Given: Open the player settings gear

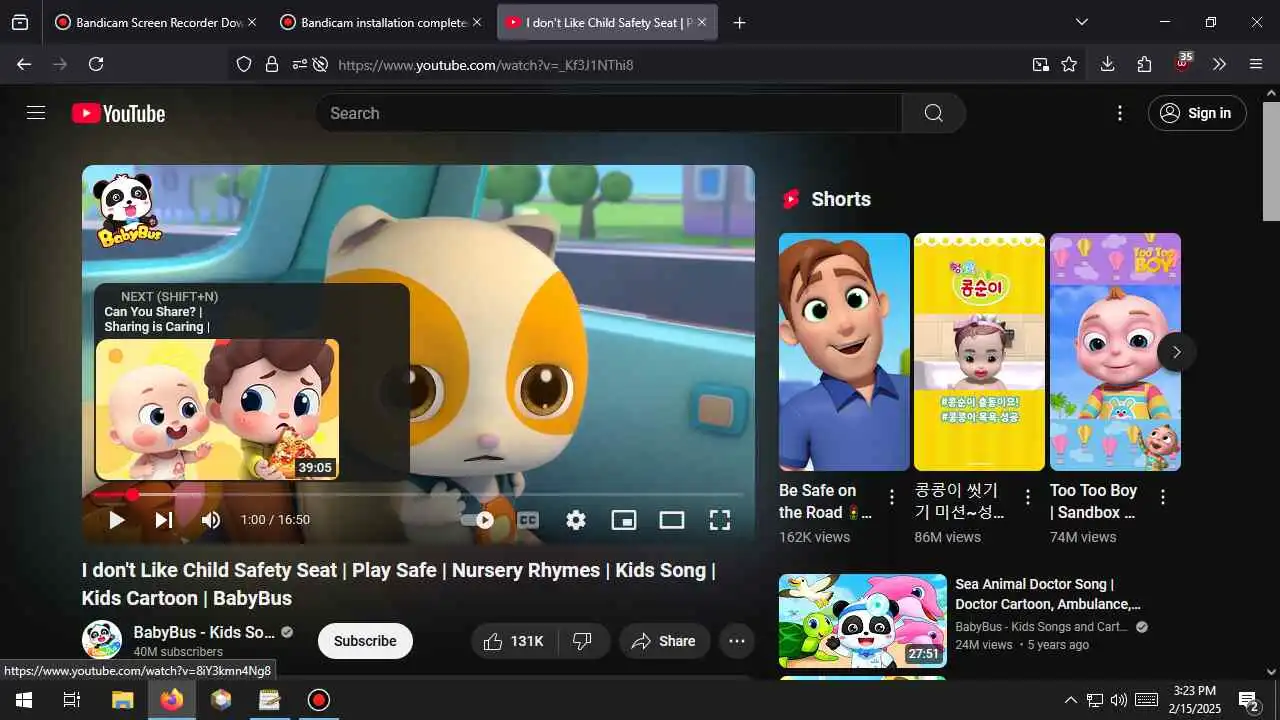Looking at the screenshot, I should (576, 520).
